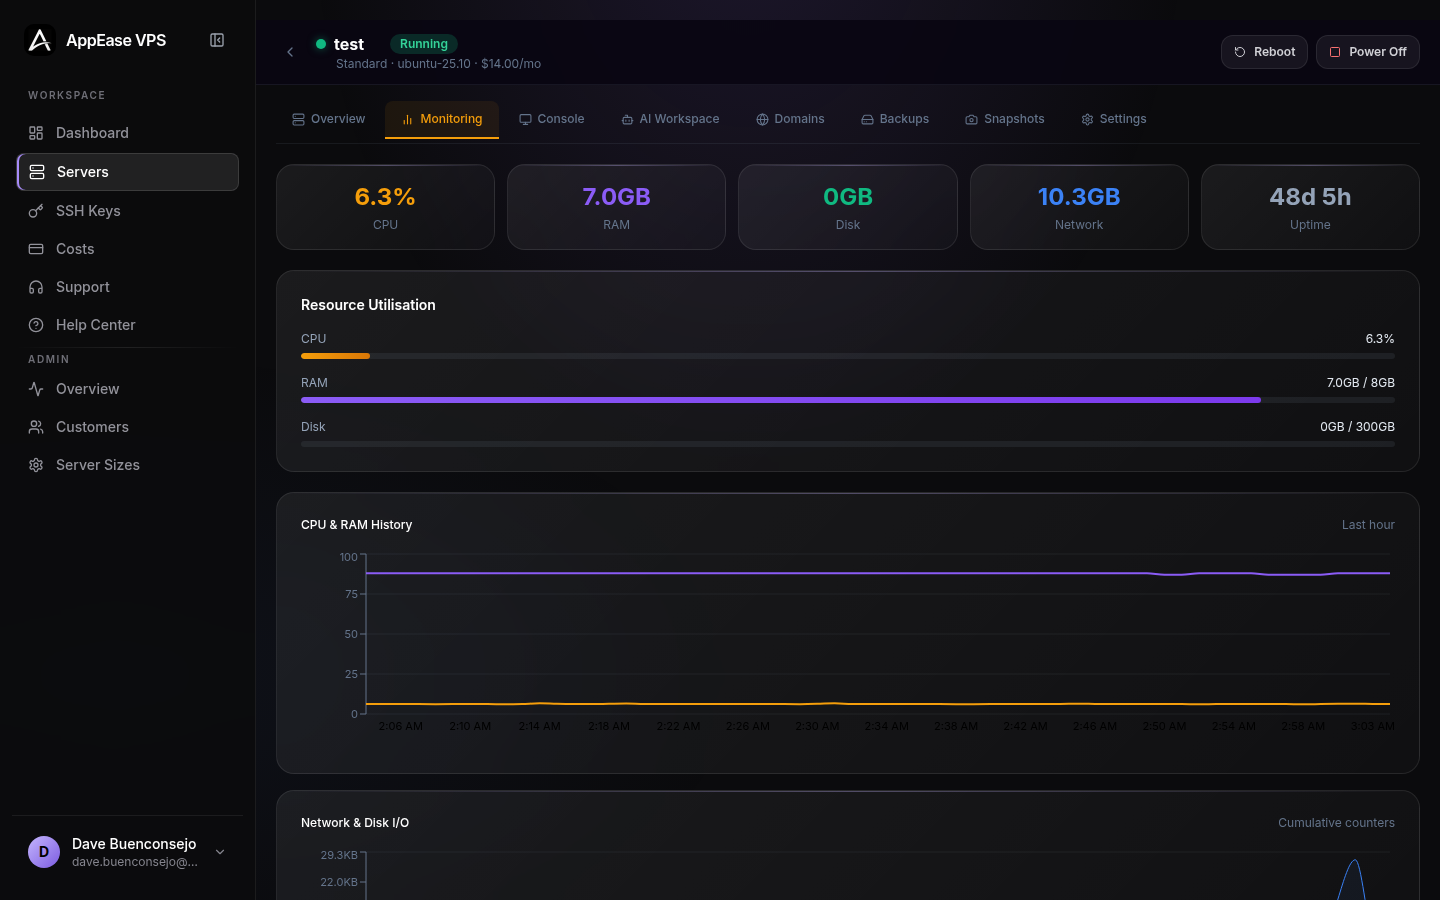This screenshot has height=900, width=1440.
Task: Click the "Cumulative counters" label
Action: (1336, 823)
